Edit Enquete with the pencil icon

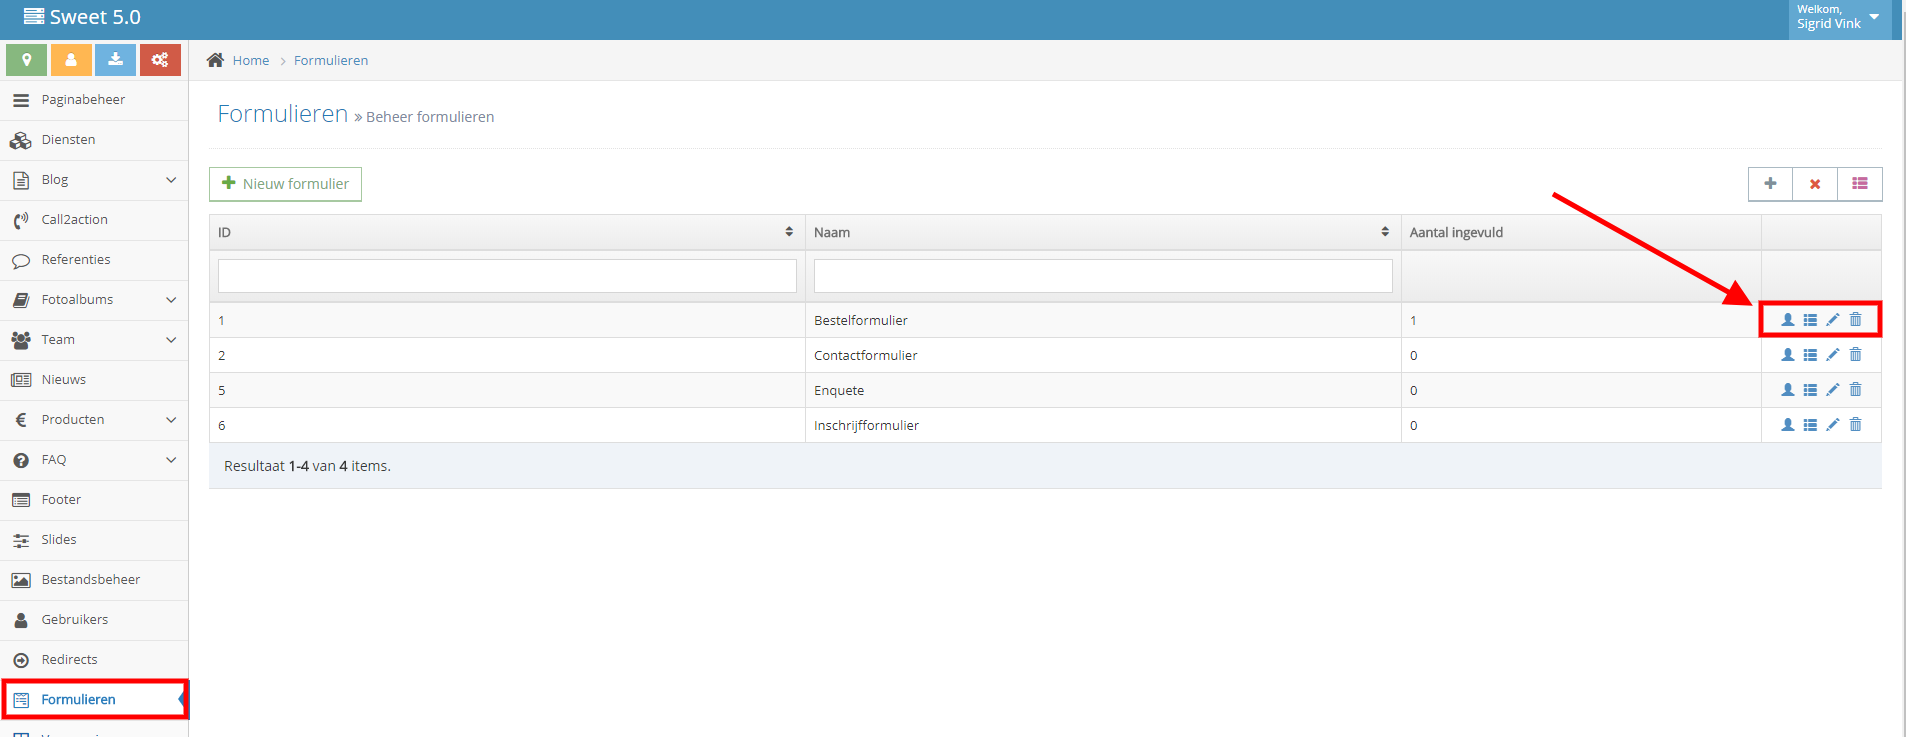(1833, 390)
